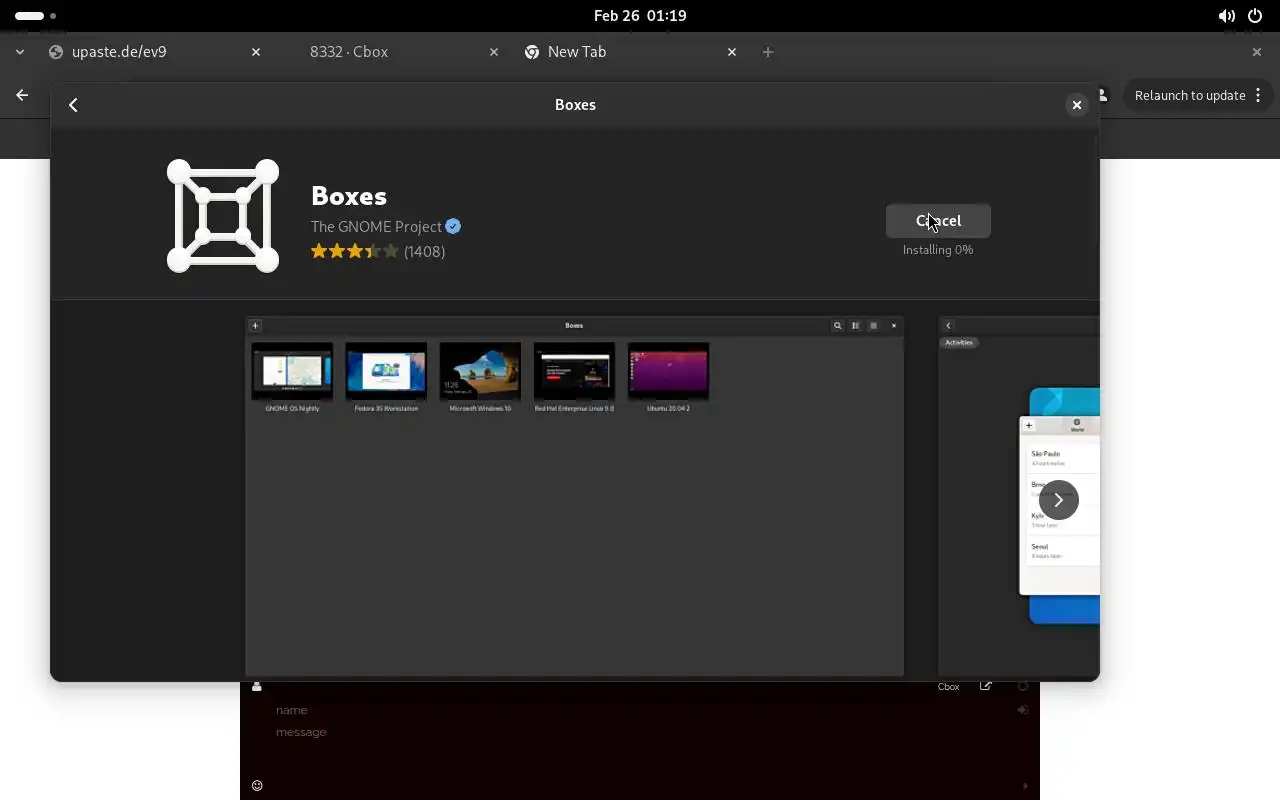This screenshot has height=800, width=1280.
Task: Open the clock and calendar menu
Action: (x=640, y=16)
